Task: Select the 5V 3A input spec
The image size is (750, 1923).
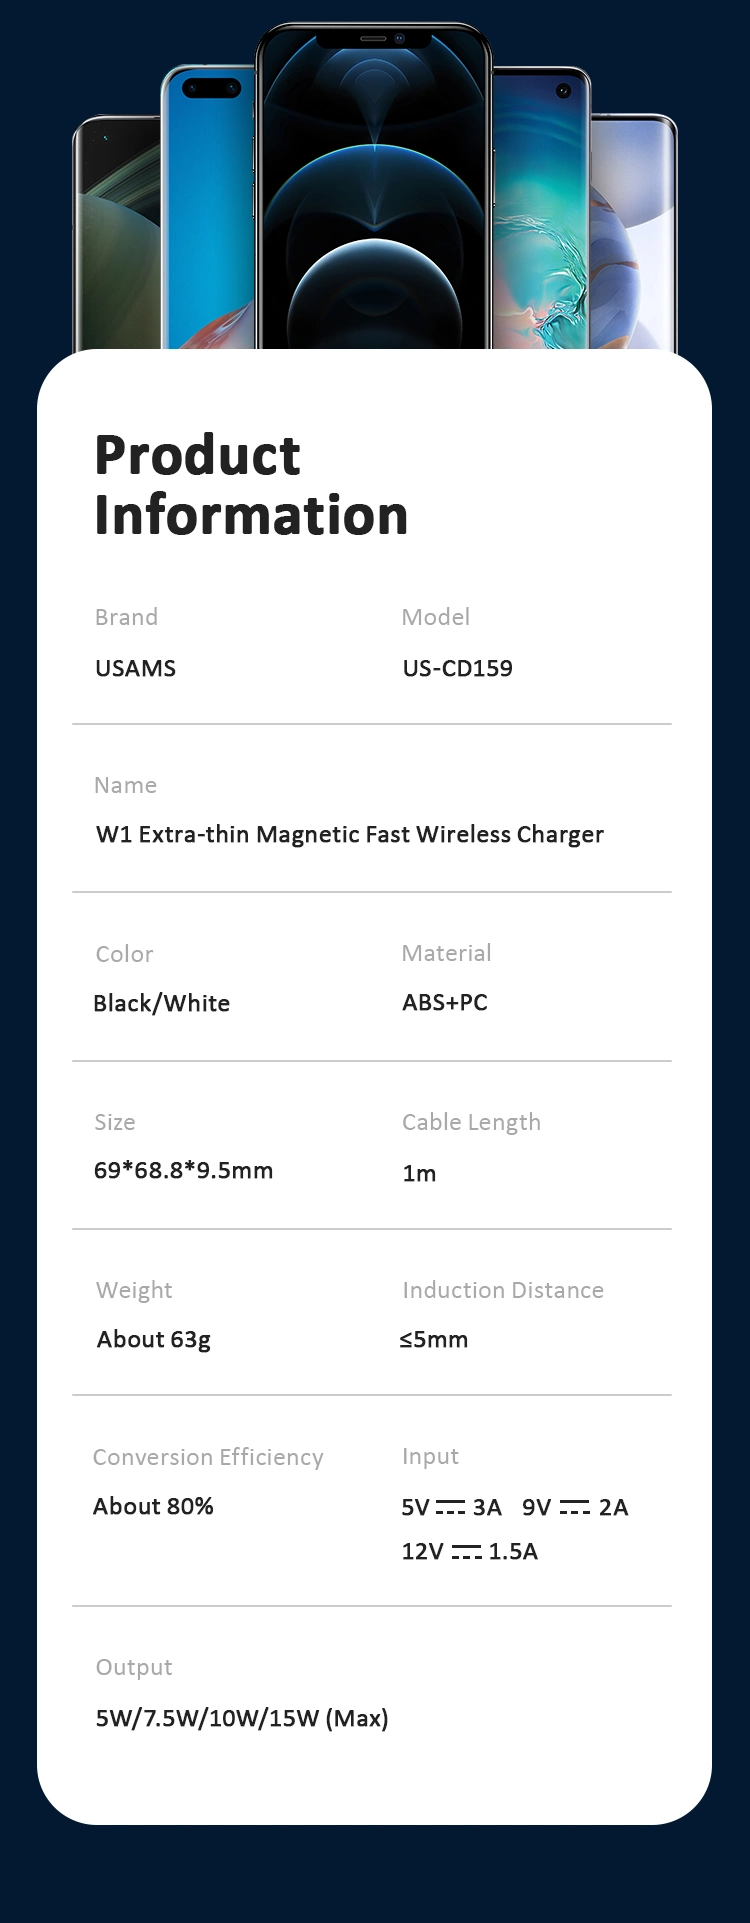Action: [x=451, y=1507]
